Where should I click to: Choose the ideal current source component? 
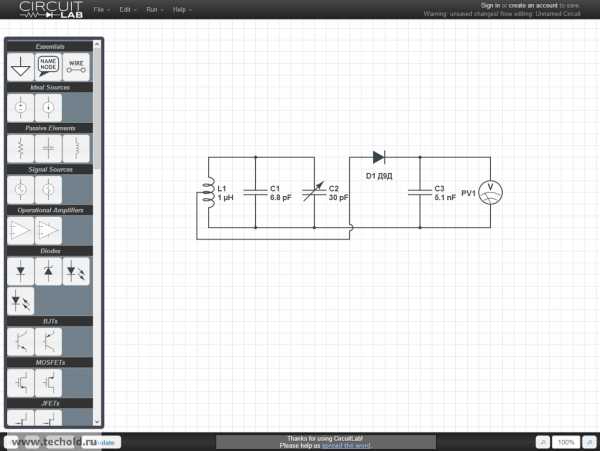48,108
